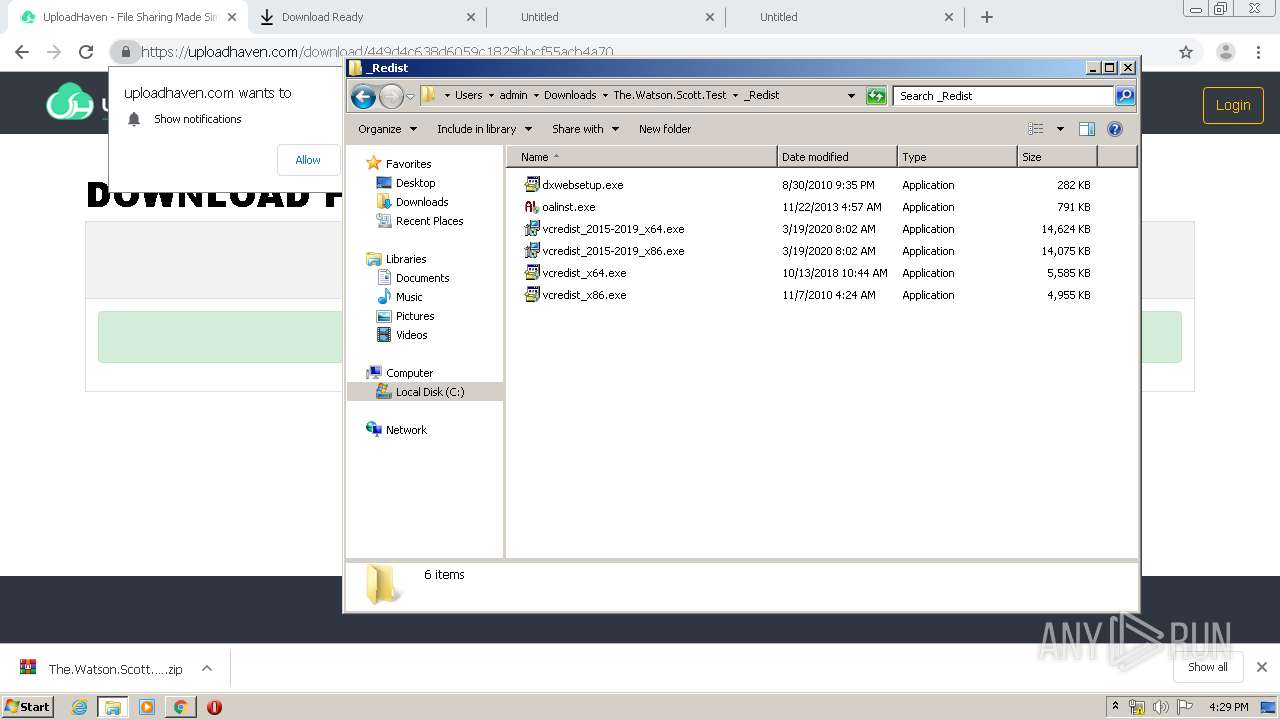This screenshot has height=720, width=1280.
Task: Open Internet Explorer from taskbar
Action: 80,707
